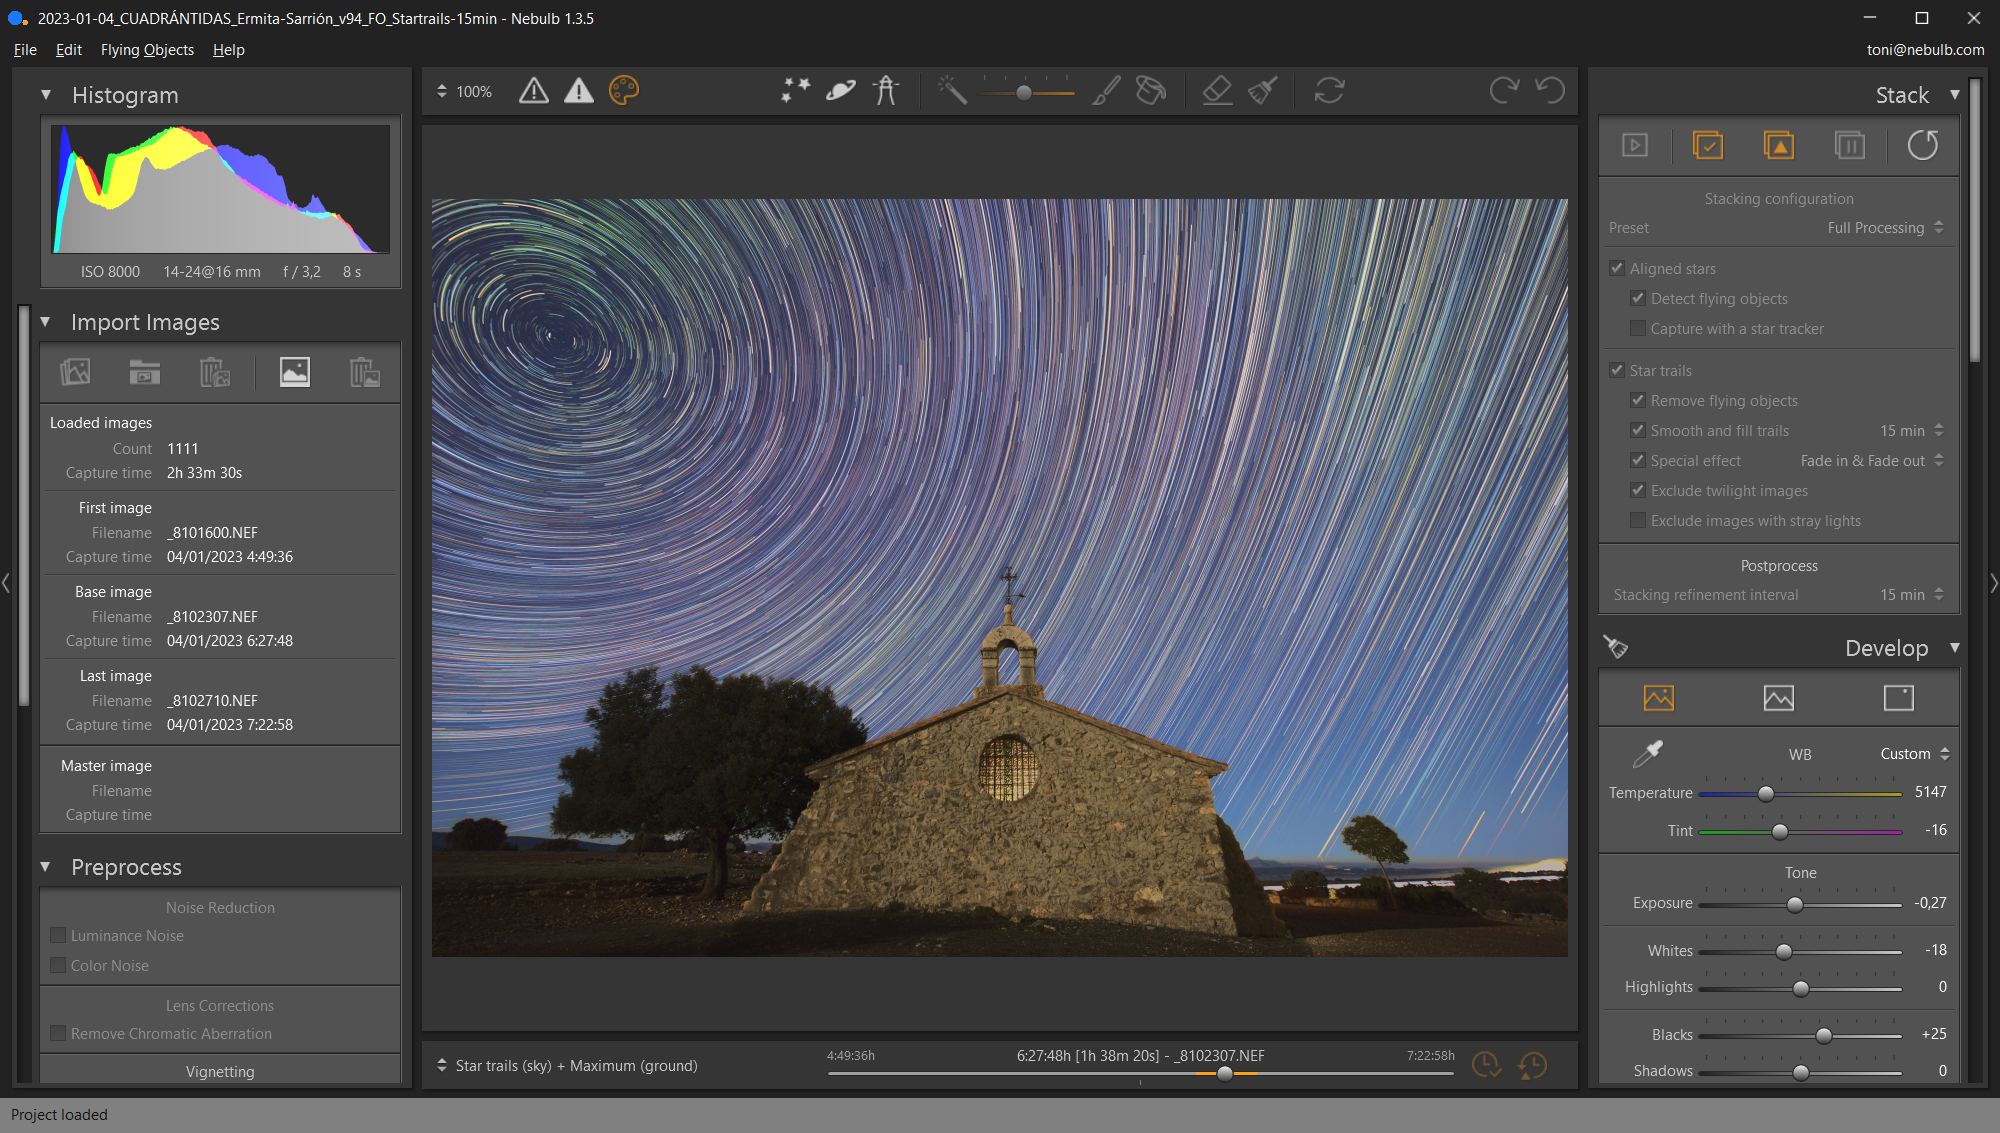This screenshot has width=2000, height=1133.
Task: Uncheck Exclude twilight images
Action: coord(1638,490)
